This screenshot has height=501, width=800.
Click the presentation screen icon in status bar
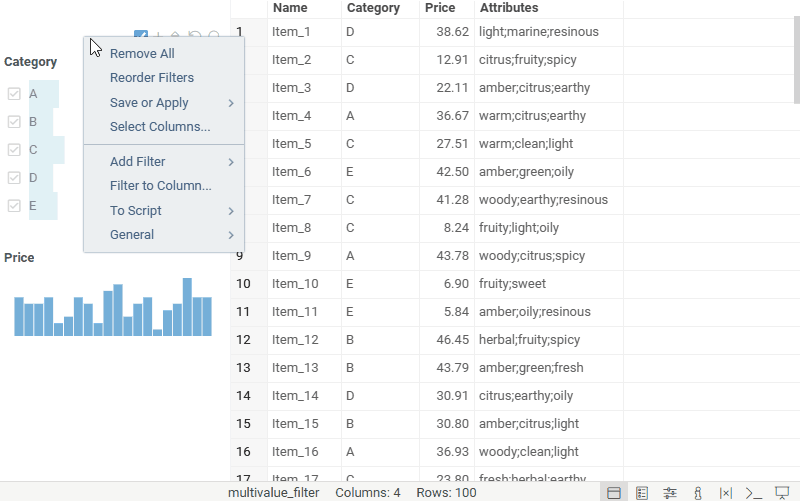(x=782, y=493)
